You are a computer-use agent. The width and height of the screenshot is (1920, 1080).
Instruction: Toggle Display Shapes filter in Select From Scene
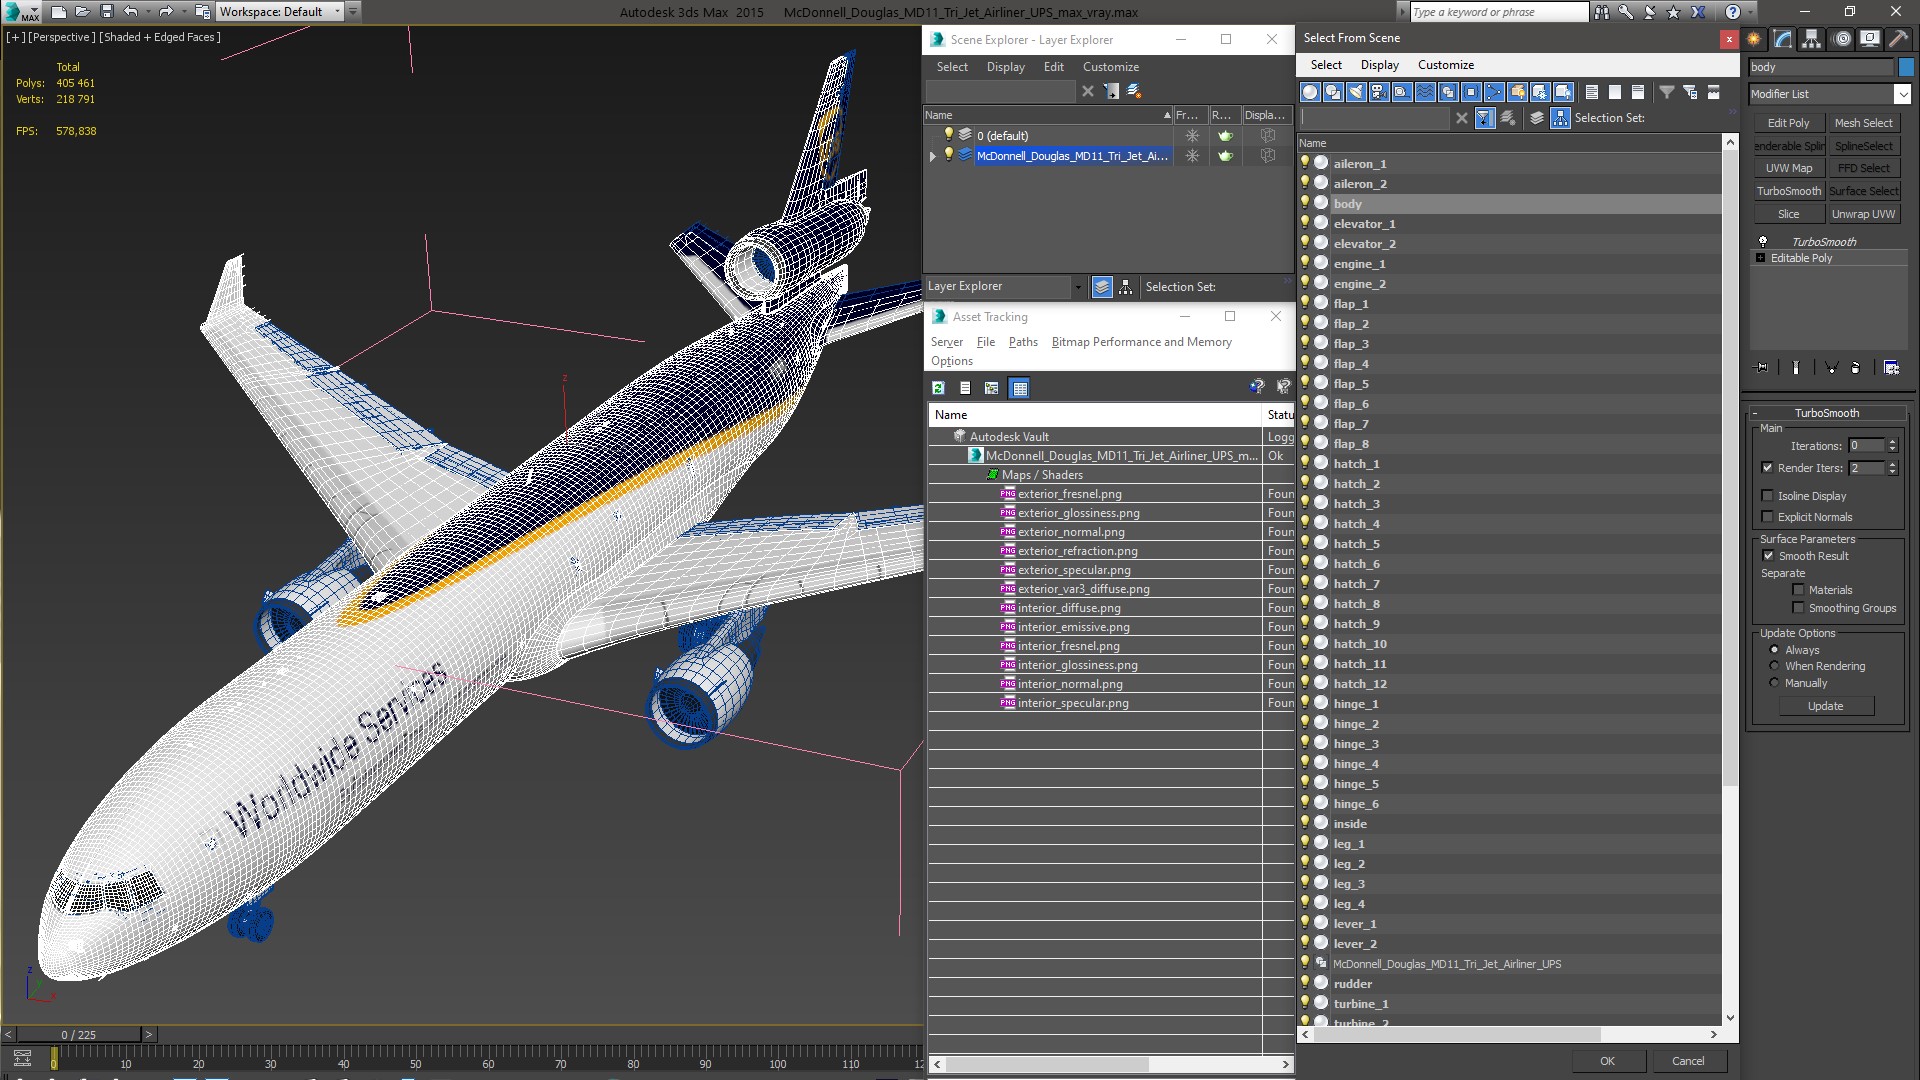point(1333,92)
